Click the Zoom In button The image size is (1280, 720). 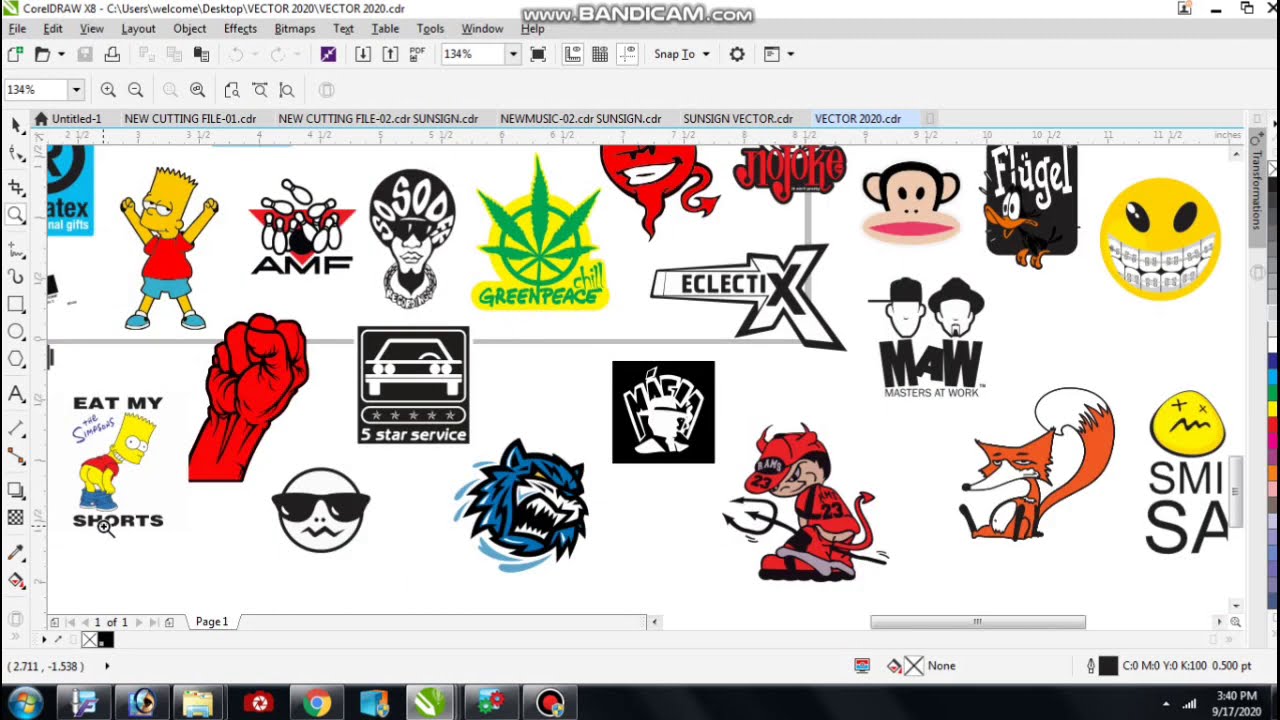108,90
